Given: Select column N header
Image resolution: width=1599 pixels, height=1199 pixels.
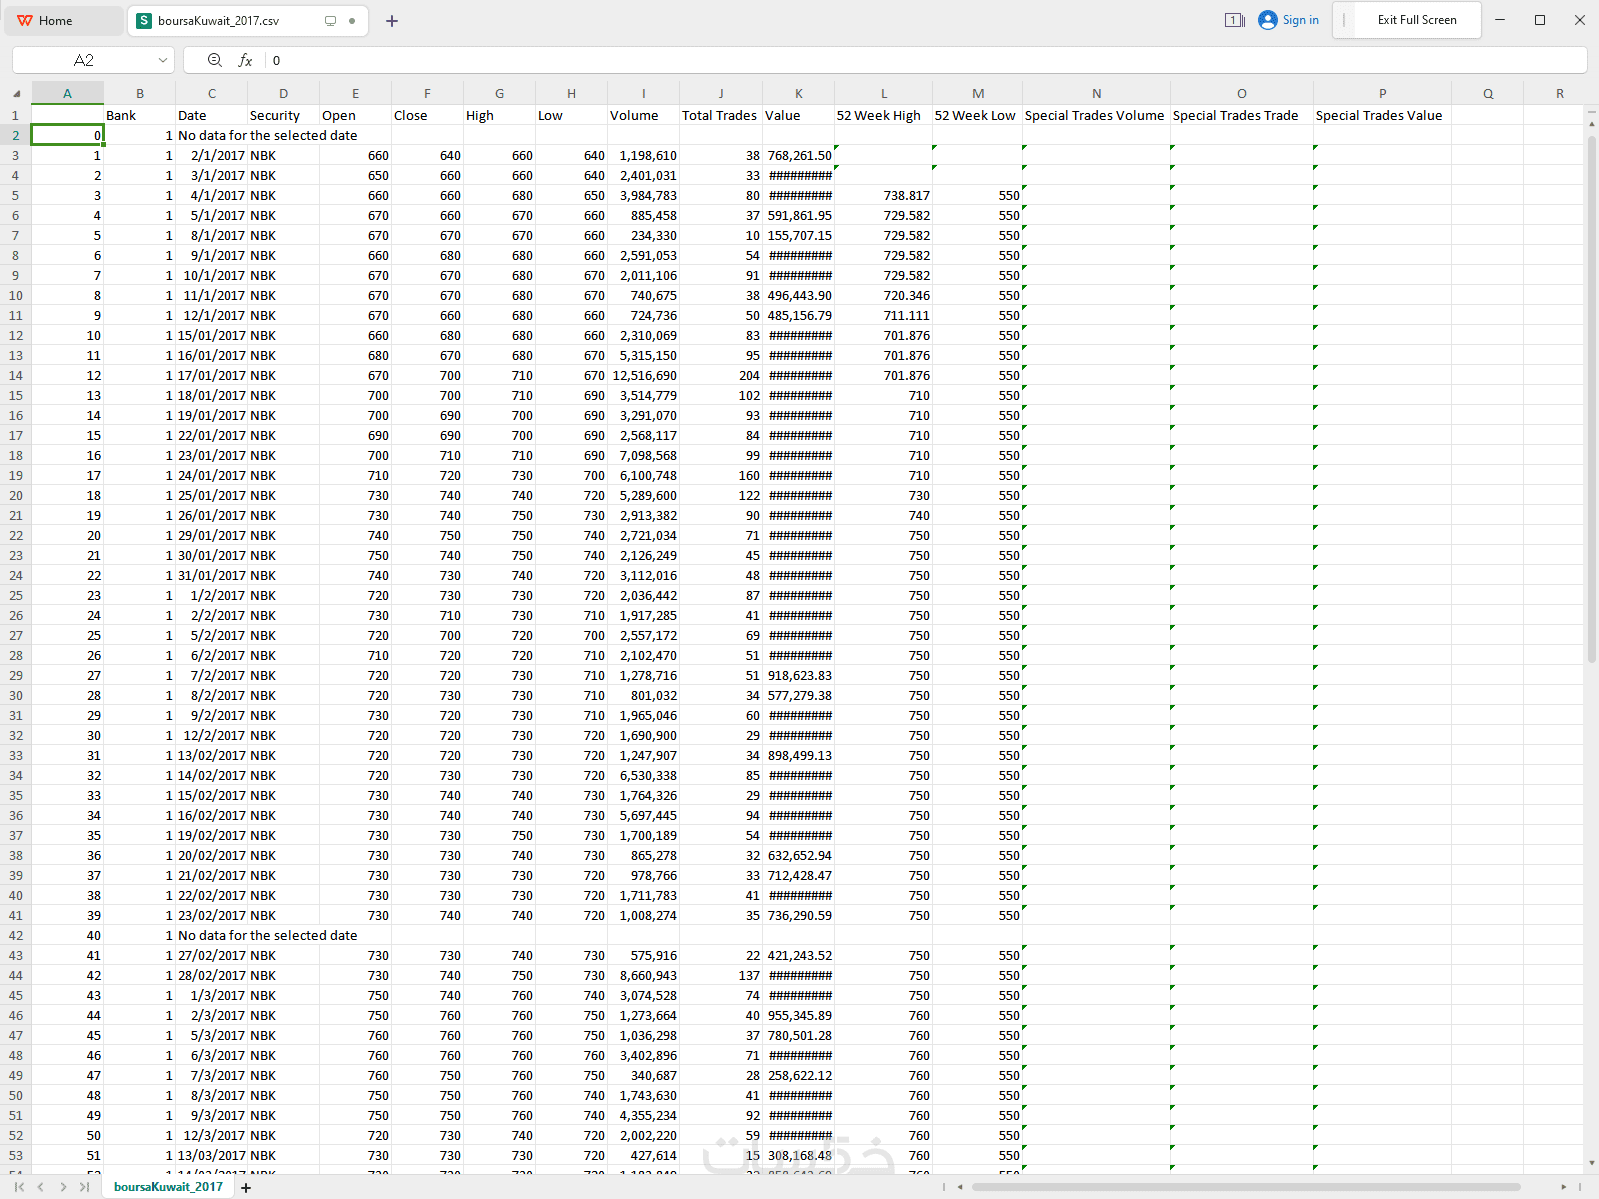Looking at the screenshot, I should coord(1096,93).
